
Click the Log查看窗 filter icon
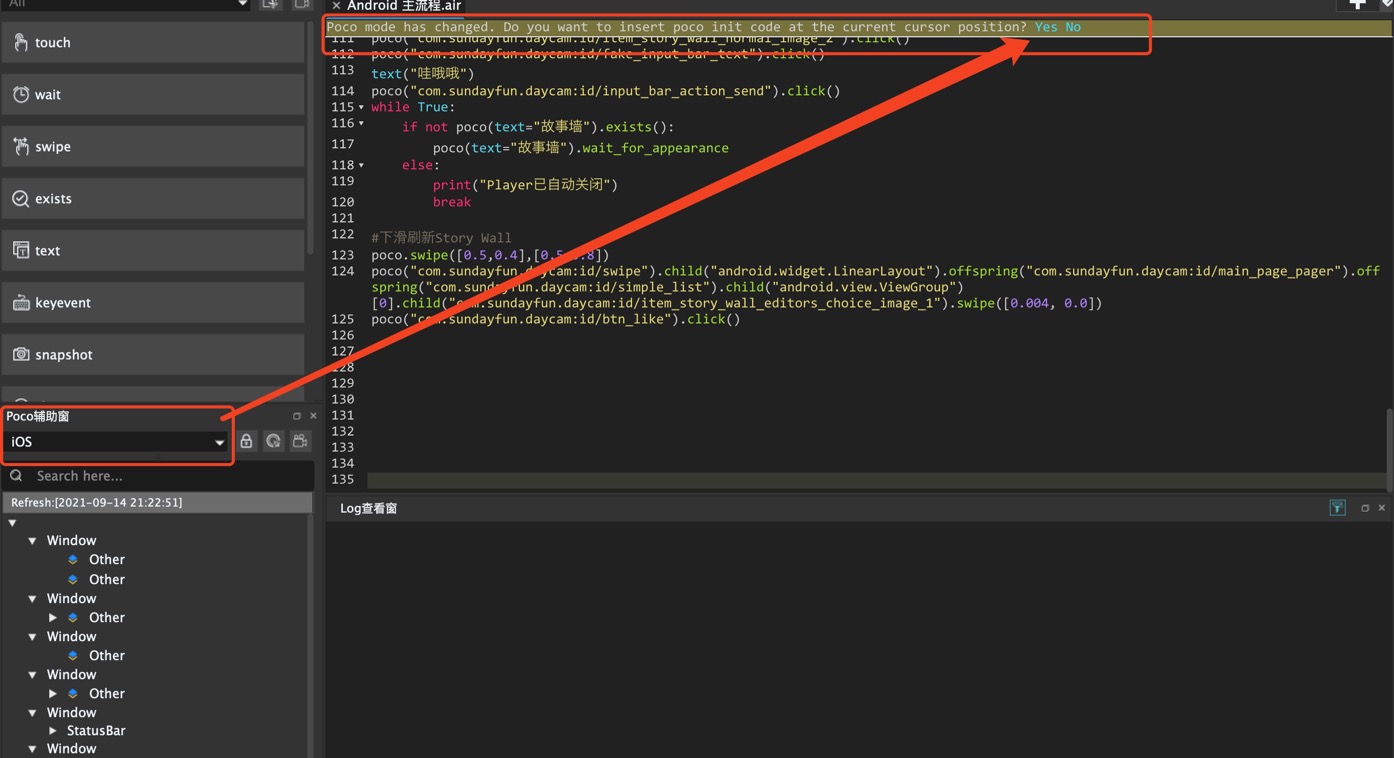pyautogui.click(x=1337, y=508)
